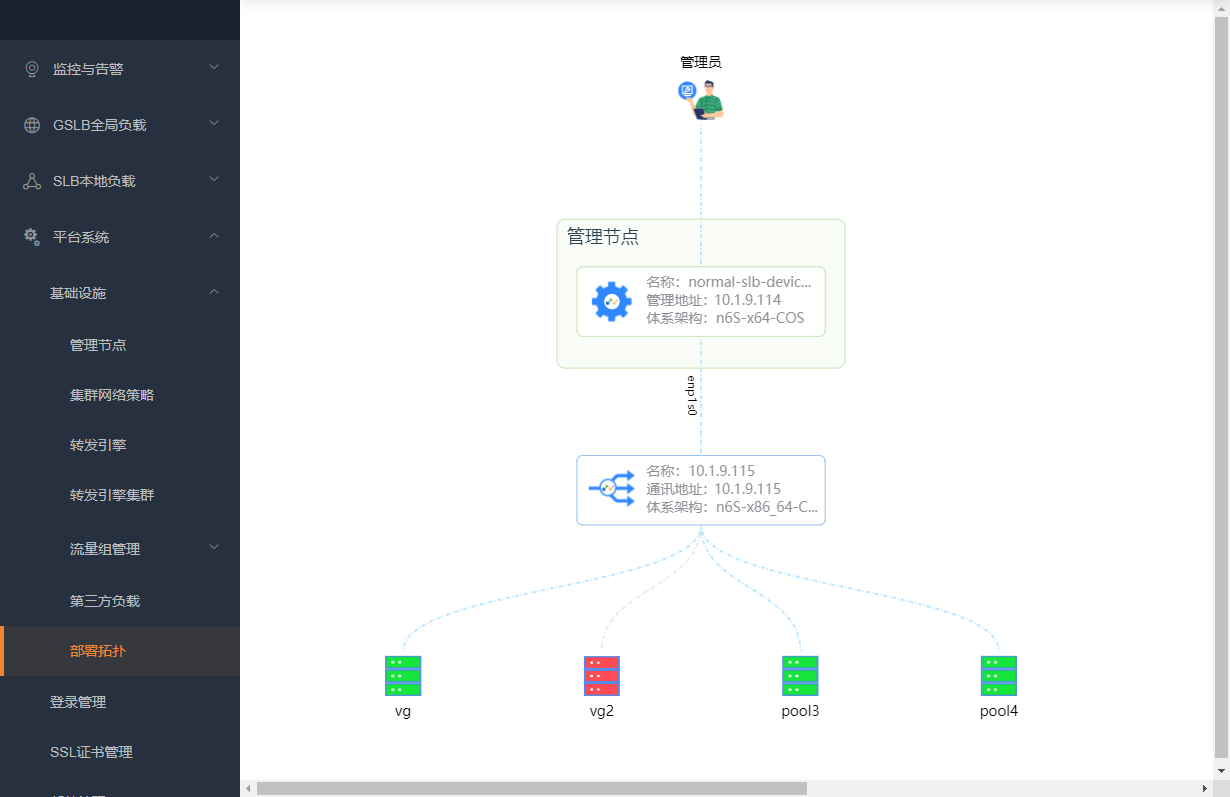Collapse the 平台系统 section chevron

214,235
